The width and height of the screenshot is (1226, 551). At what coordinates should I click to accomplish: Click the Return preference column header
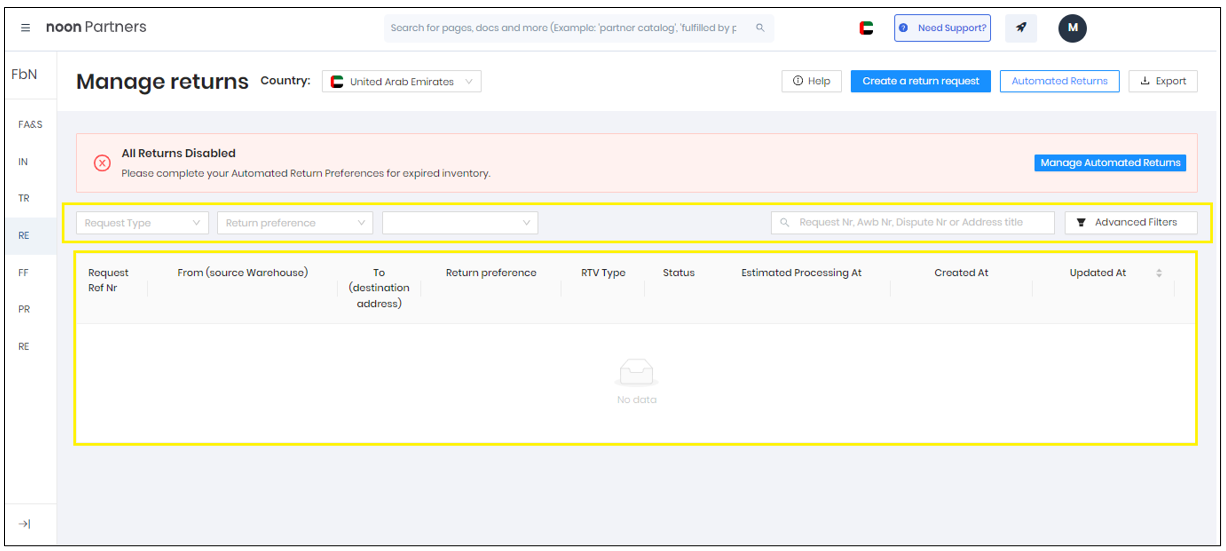pyautogui.click(x=491, y=272)
